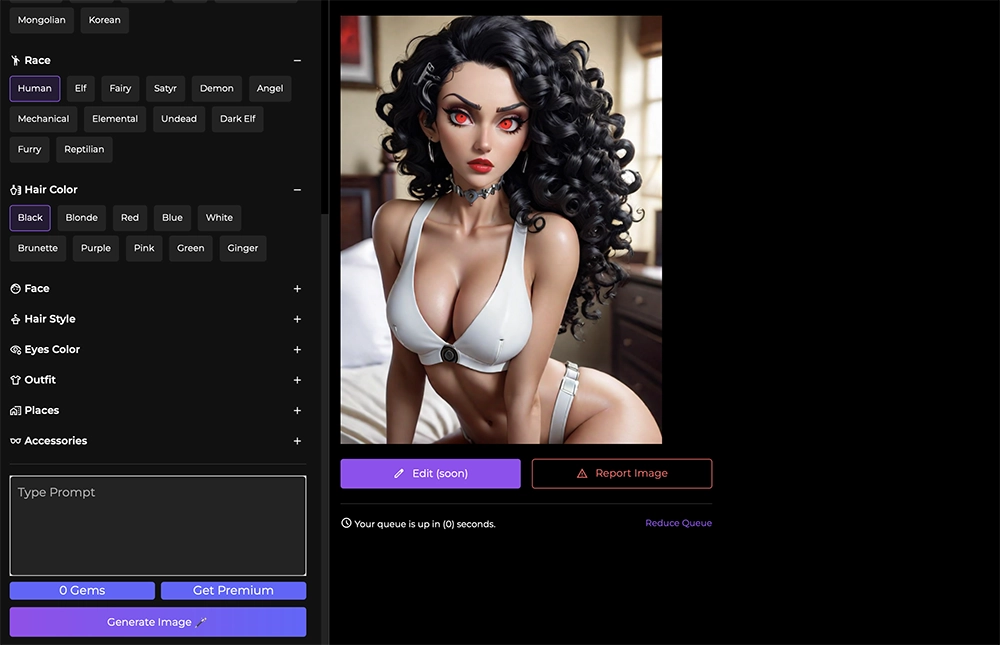Image resolution: width=1000 pixels, height=645 pixels.
Task: Pick the Purple hair color swatch
Action: click(x=95, y=248)
